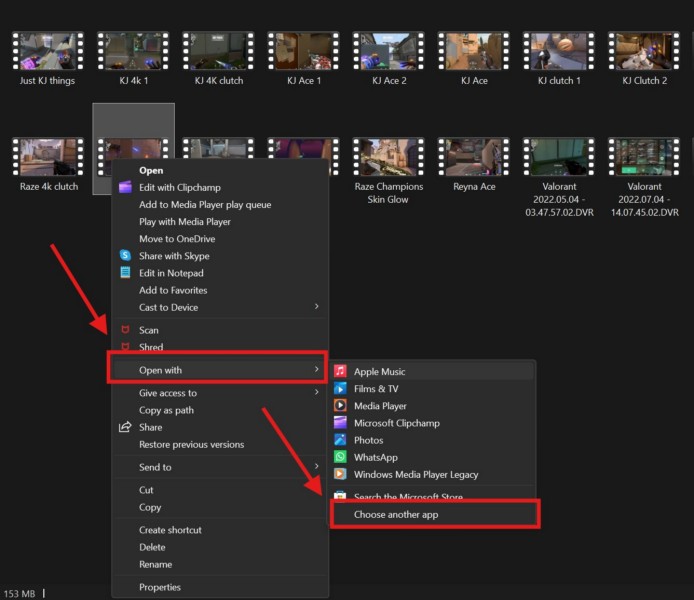The width and height of the screenshot is (694, 600).
Task: Click the Edit in Notepad icon
Action: (x=125, y=273)
